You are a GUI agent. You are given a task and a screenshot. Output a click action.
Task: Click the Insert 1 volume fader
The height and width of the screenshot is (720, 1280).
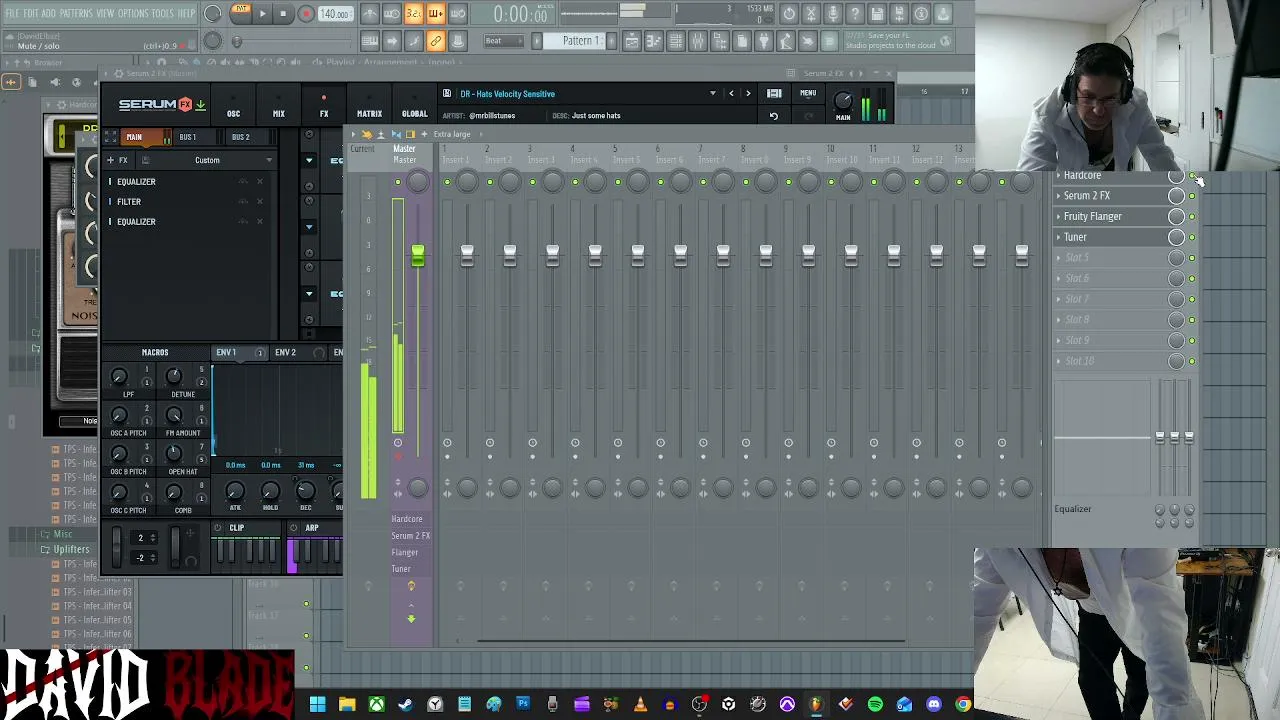click(467, 256)
